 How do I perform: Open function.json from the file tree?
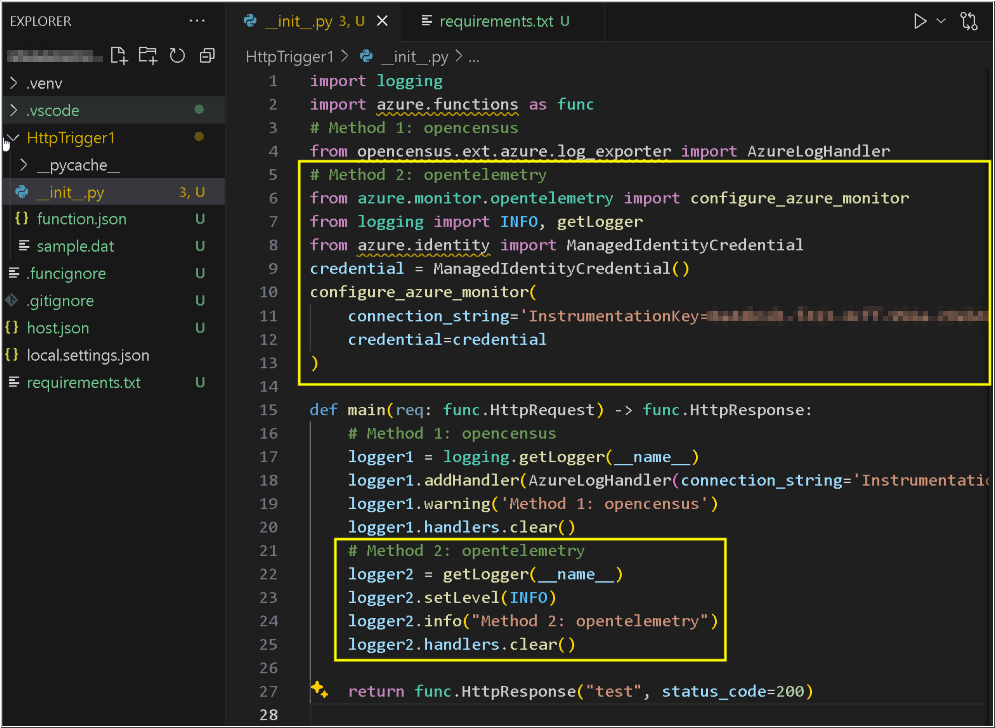tap(81, 219)
